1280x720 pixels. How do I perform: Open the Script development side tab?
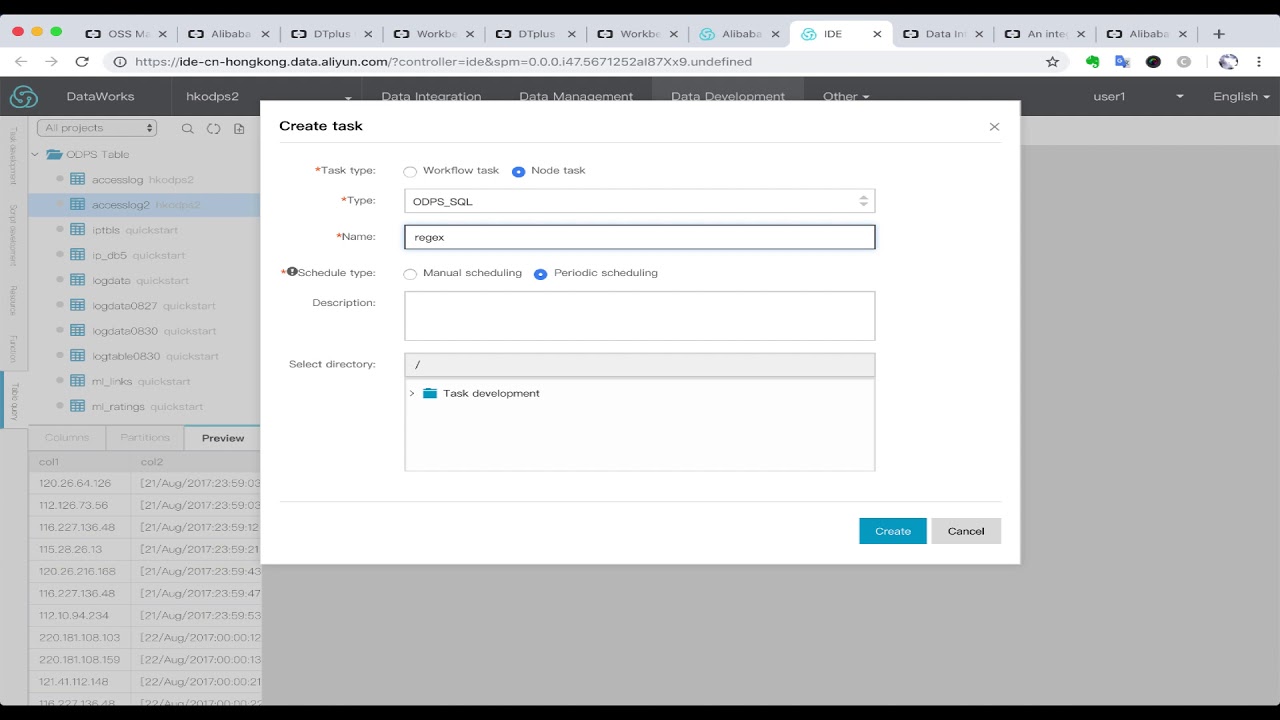pyautogui.click(x=14, y=236)
